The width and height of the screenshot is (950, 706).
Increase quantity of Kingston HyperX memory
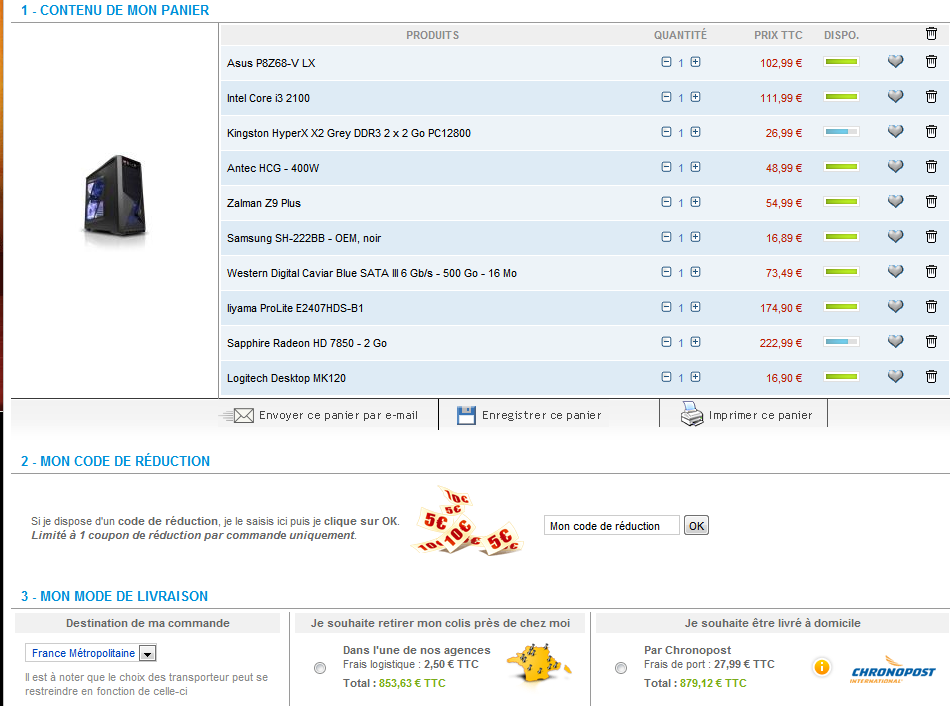click(x=695, y=132)
